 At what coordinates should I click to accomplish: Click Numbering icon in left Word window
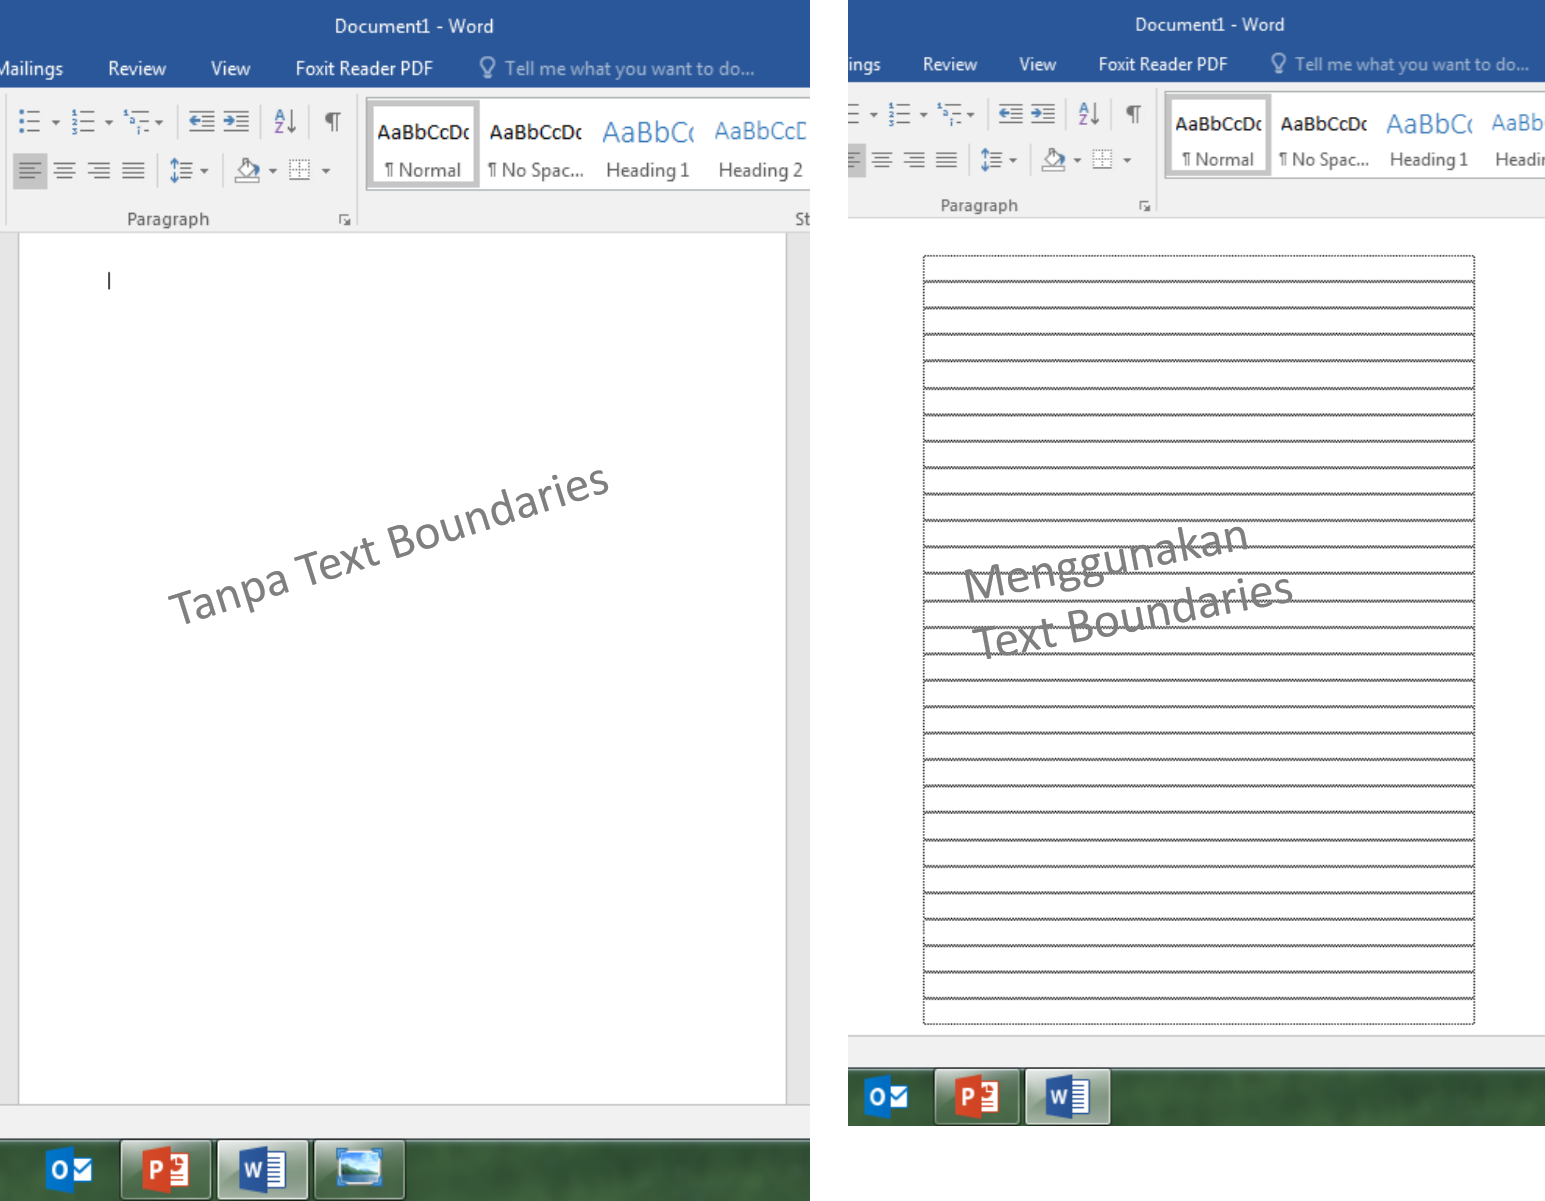coord(83,122)
